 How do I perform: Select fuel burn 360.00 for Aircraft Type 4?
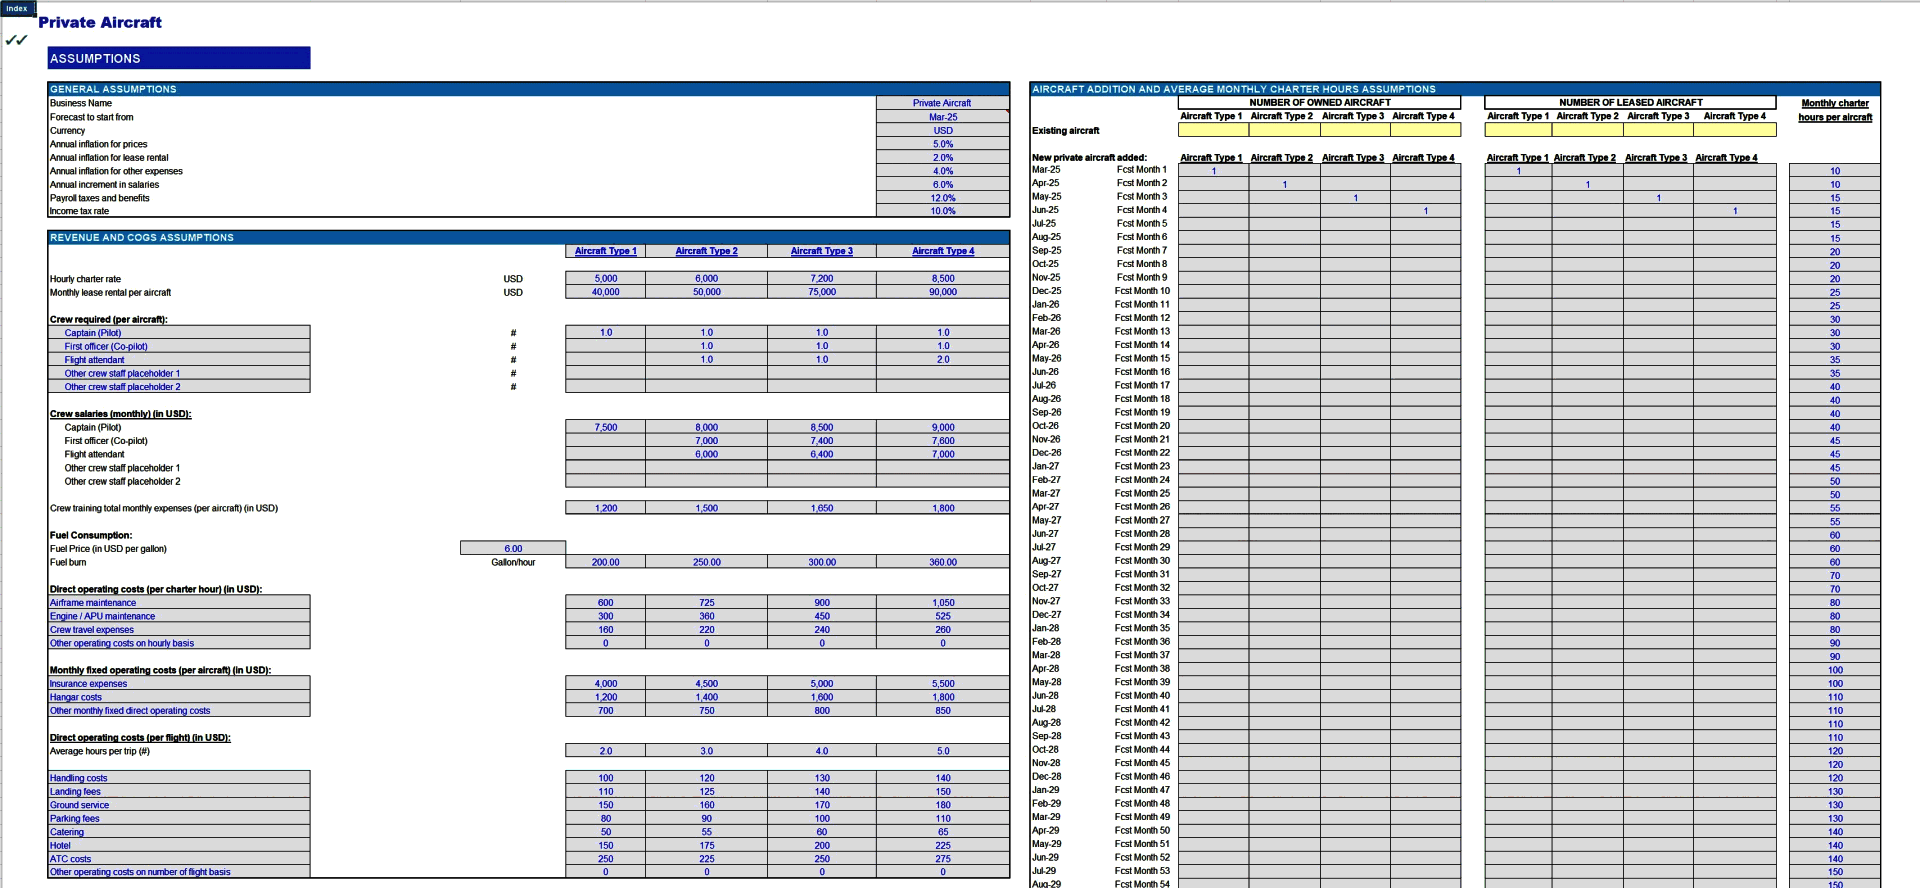click(942, 562)
